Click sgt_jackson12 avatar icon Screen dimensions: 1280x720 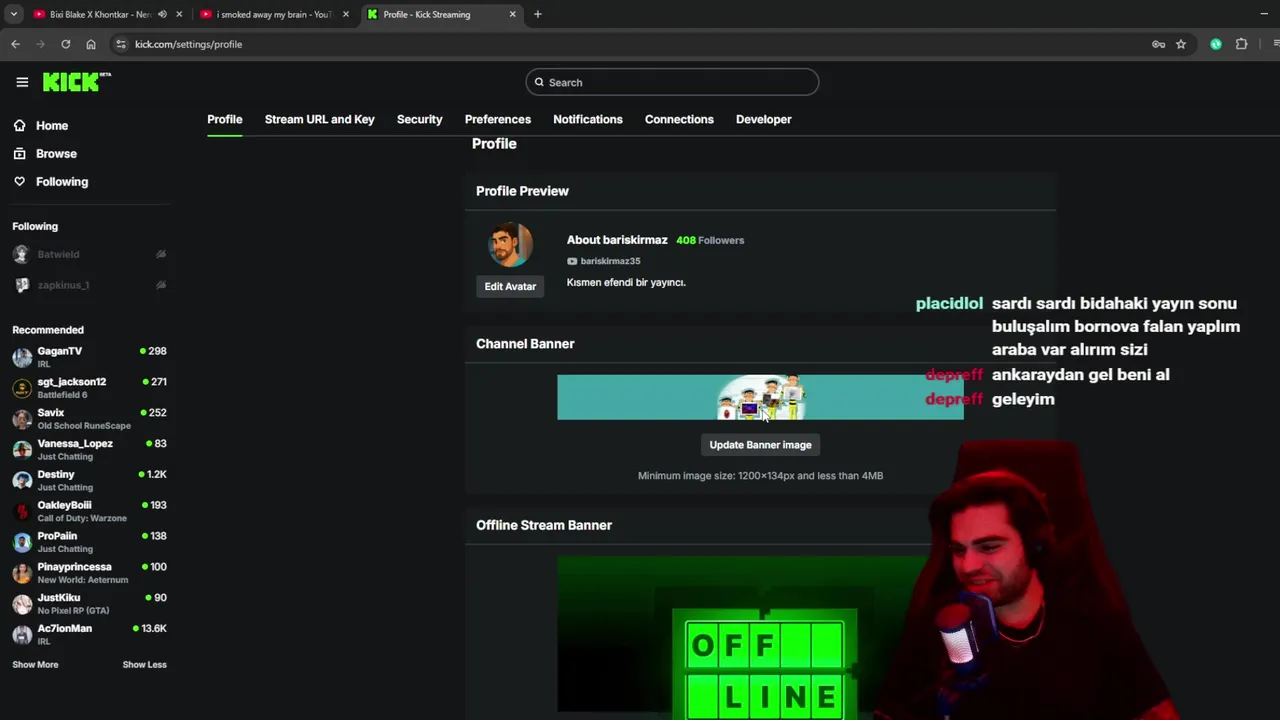click(x=22, y=388)
